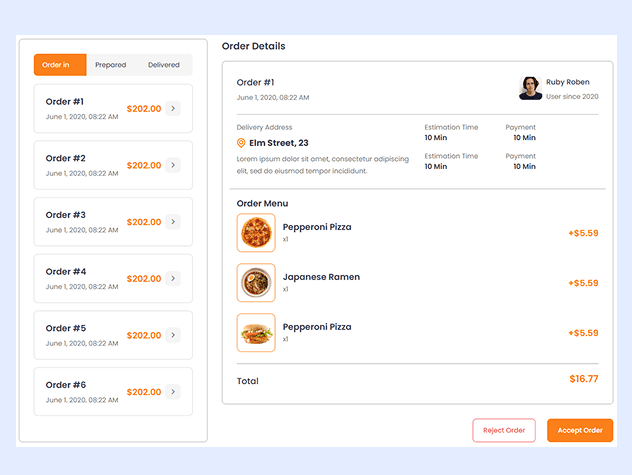The image size is (632, 475).
Task: Select the Order #4 card title
Action: click(x=66, y=272)
